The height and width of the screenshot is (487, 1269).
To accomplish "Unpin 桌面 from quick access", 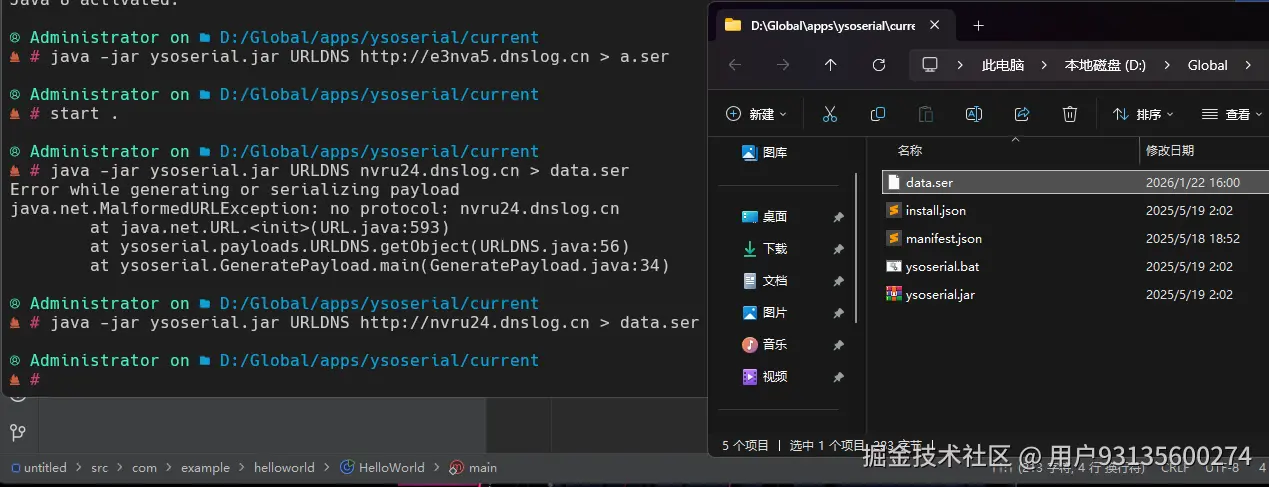I will 838,217.
